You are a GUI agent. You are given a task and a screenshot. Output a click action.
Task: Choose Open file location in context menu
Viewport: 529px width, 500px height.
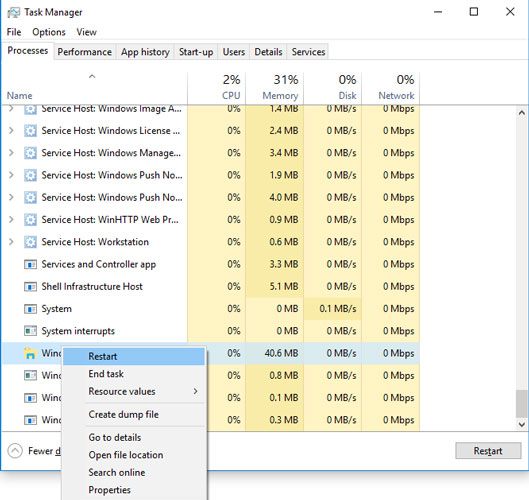click(x=134, y=455)
